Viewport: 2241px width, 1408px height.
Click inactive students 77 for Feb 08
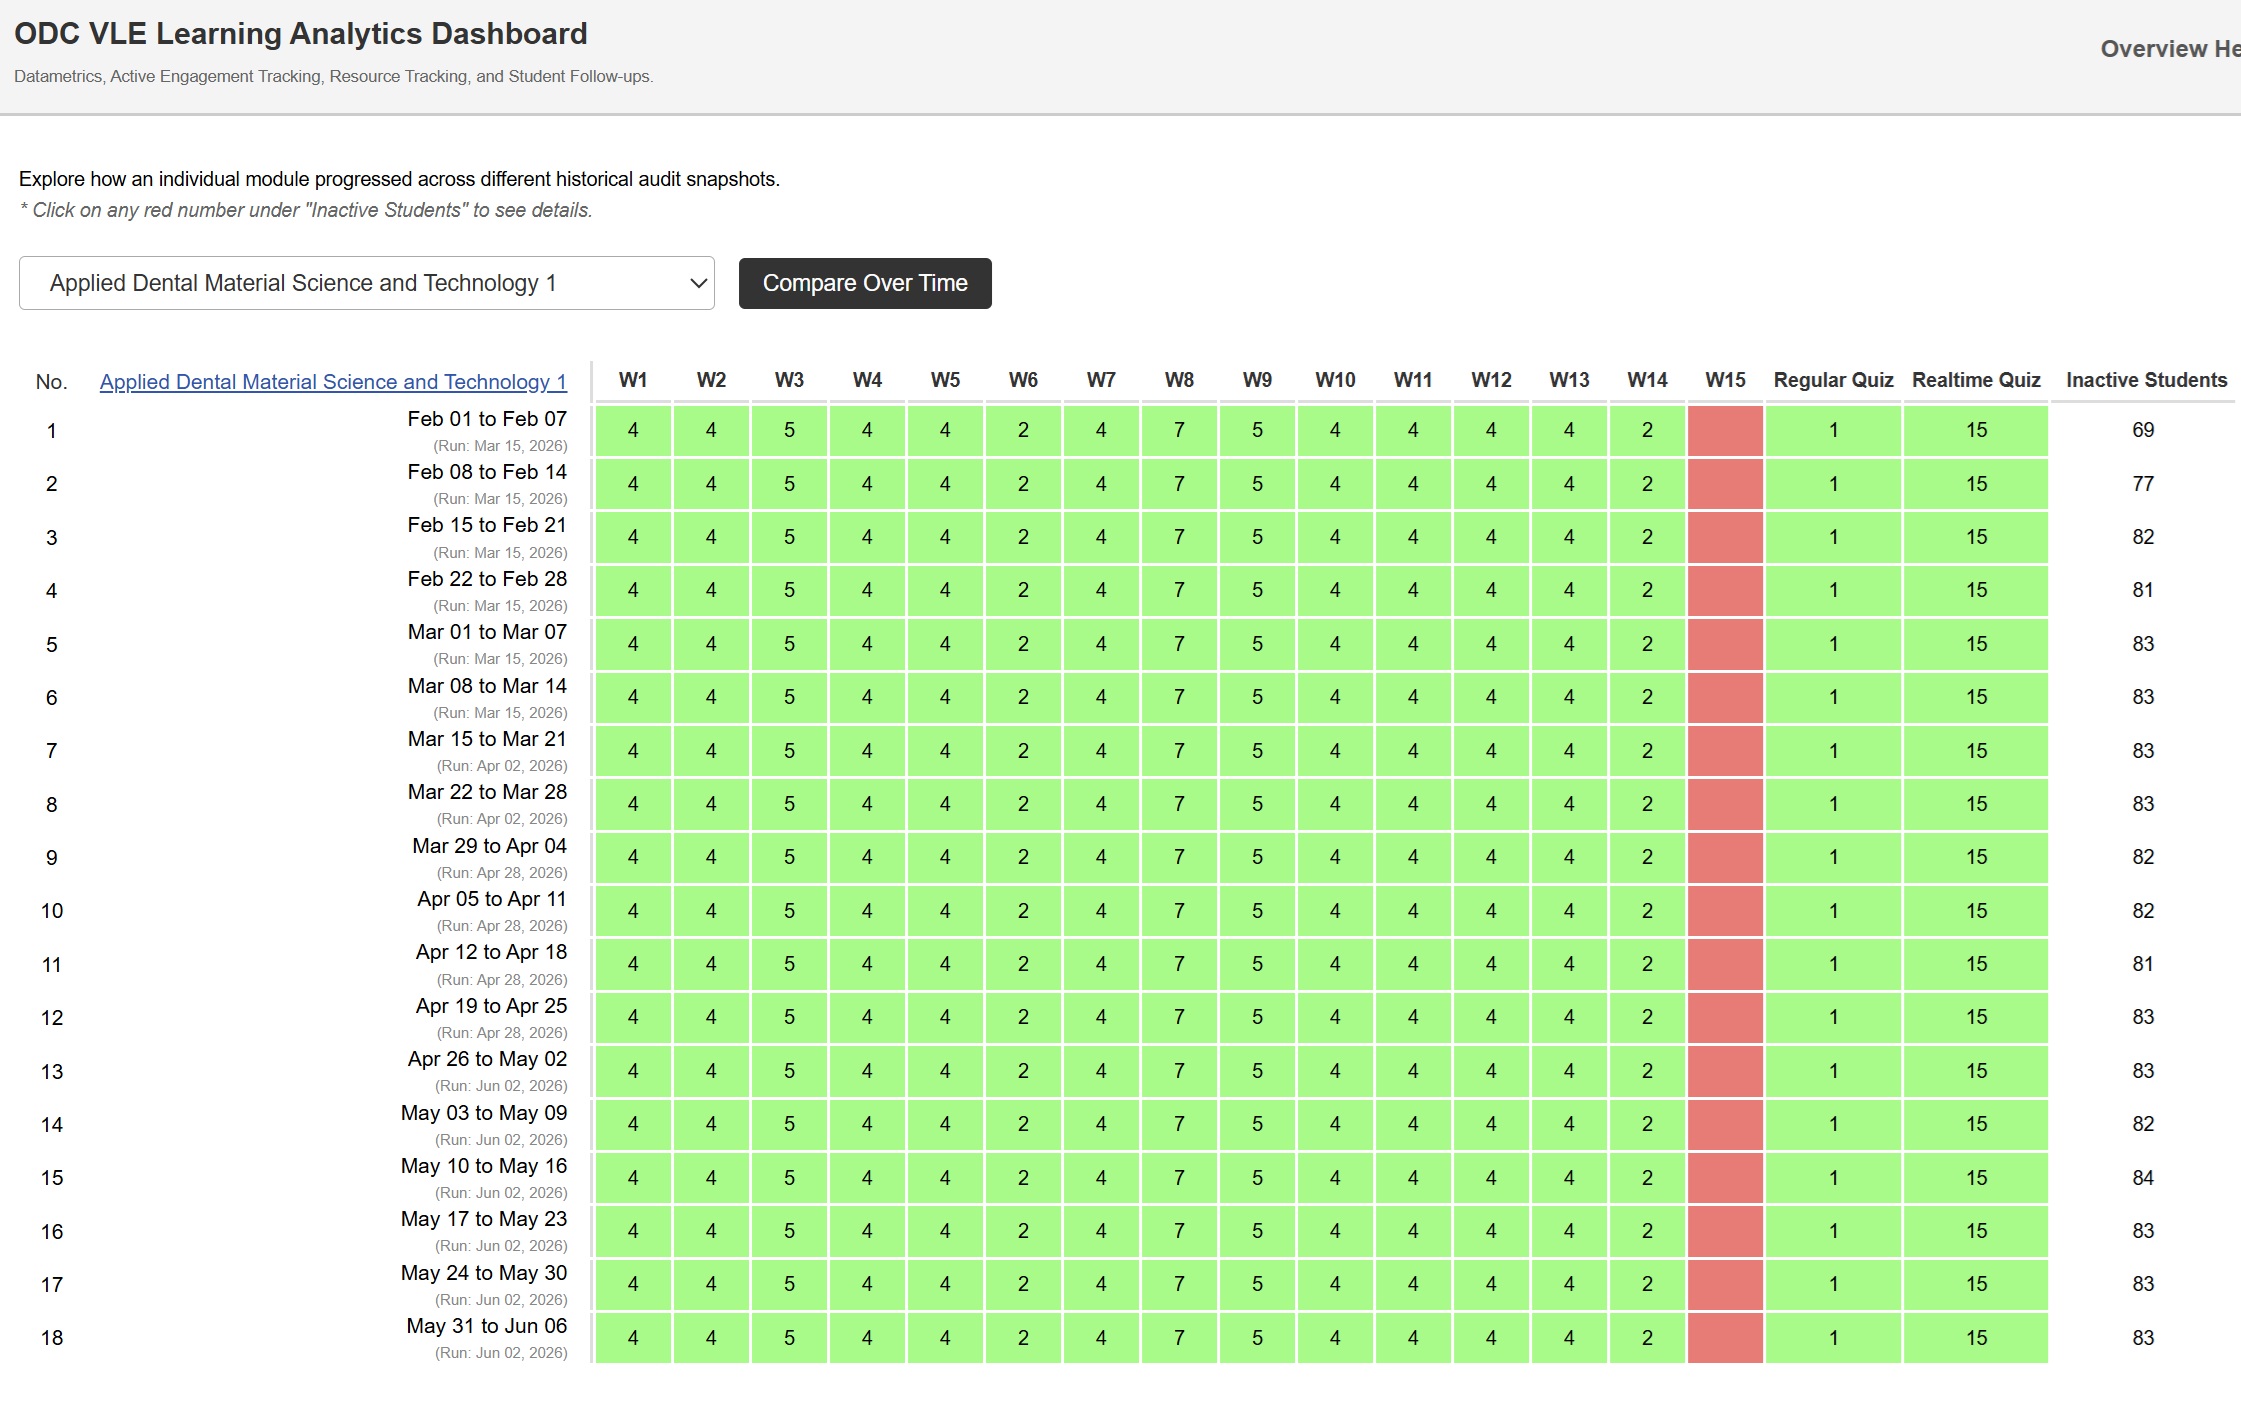(2142, 484)
